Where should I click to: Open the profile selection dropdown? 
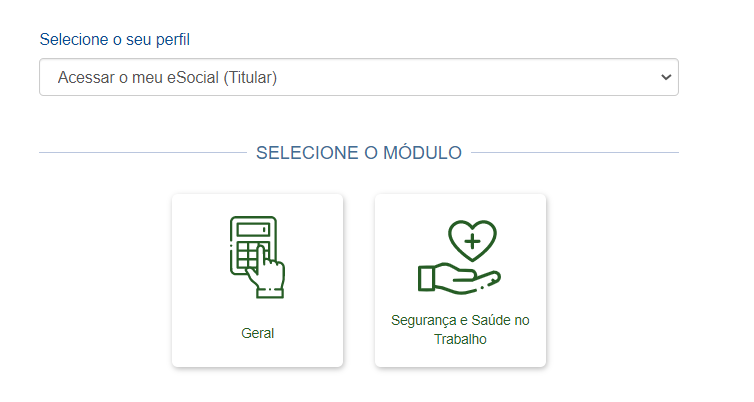[x=358, y=77]
